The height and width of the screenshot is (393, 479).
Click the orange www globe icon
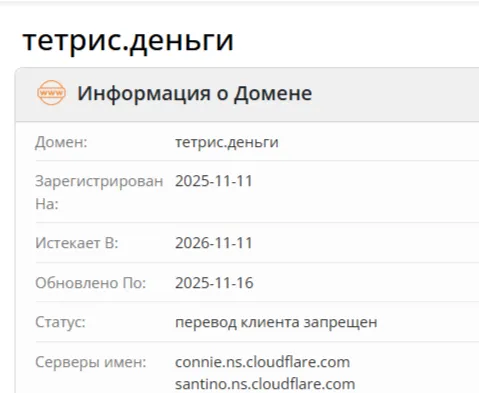(51, 93)
